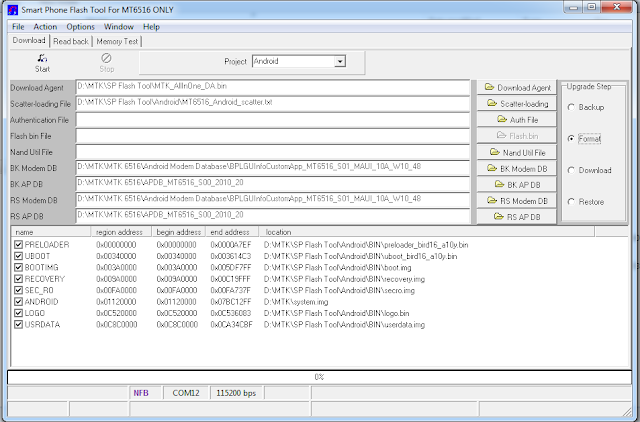This screenshot has width=640, height=422.
Task: Click the empty Nand Util File field
Action: pos(273,152)
